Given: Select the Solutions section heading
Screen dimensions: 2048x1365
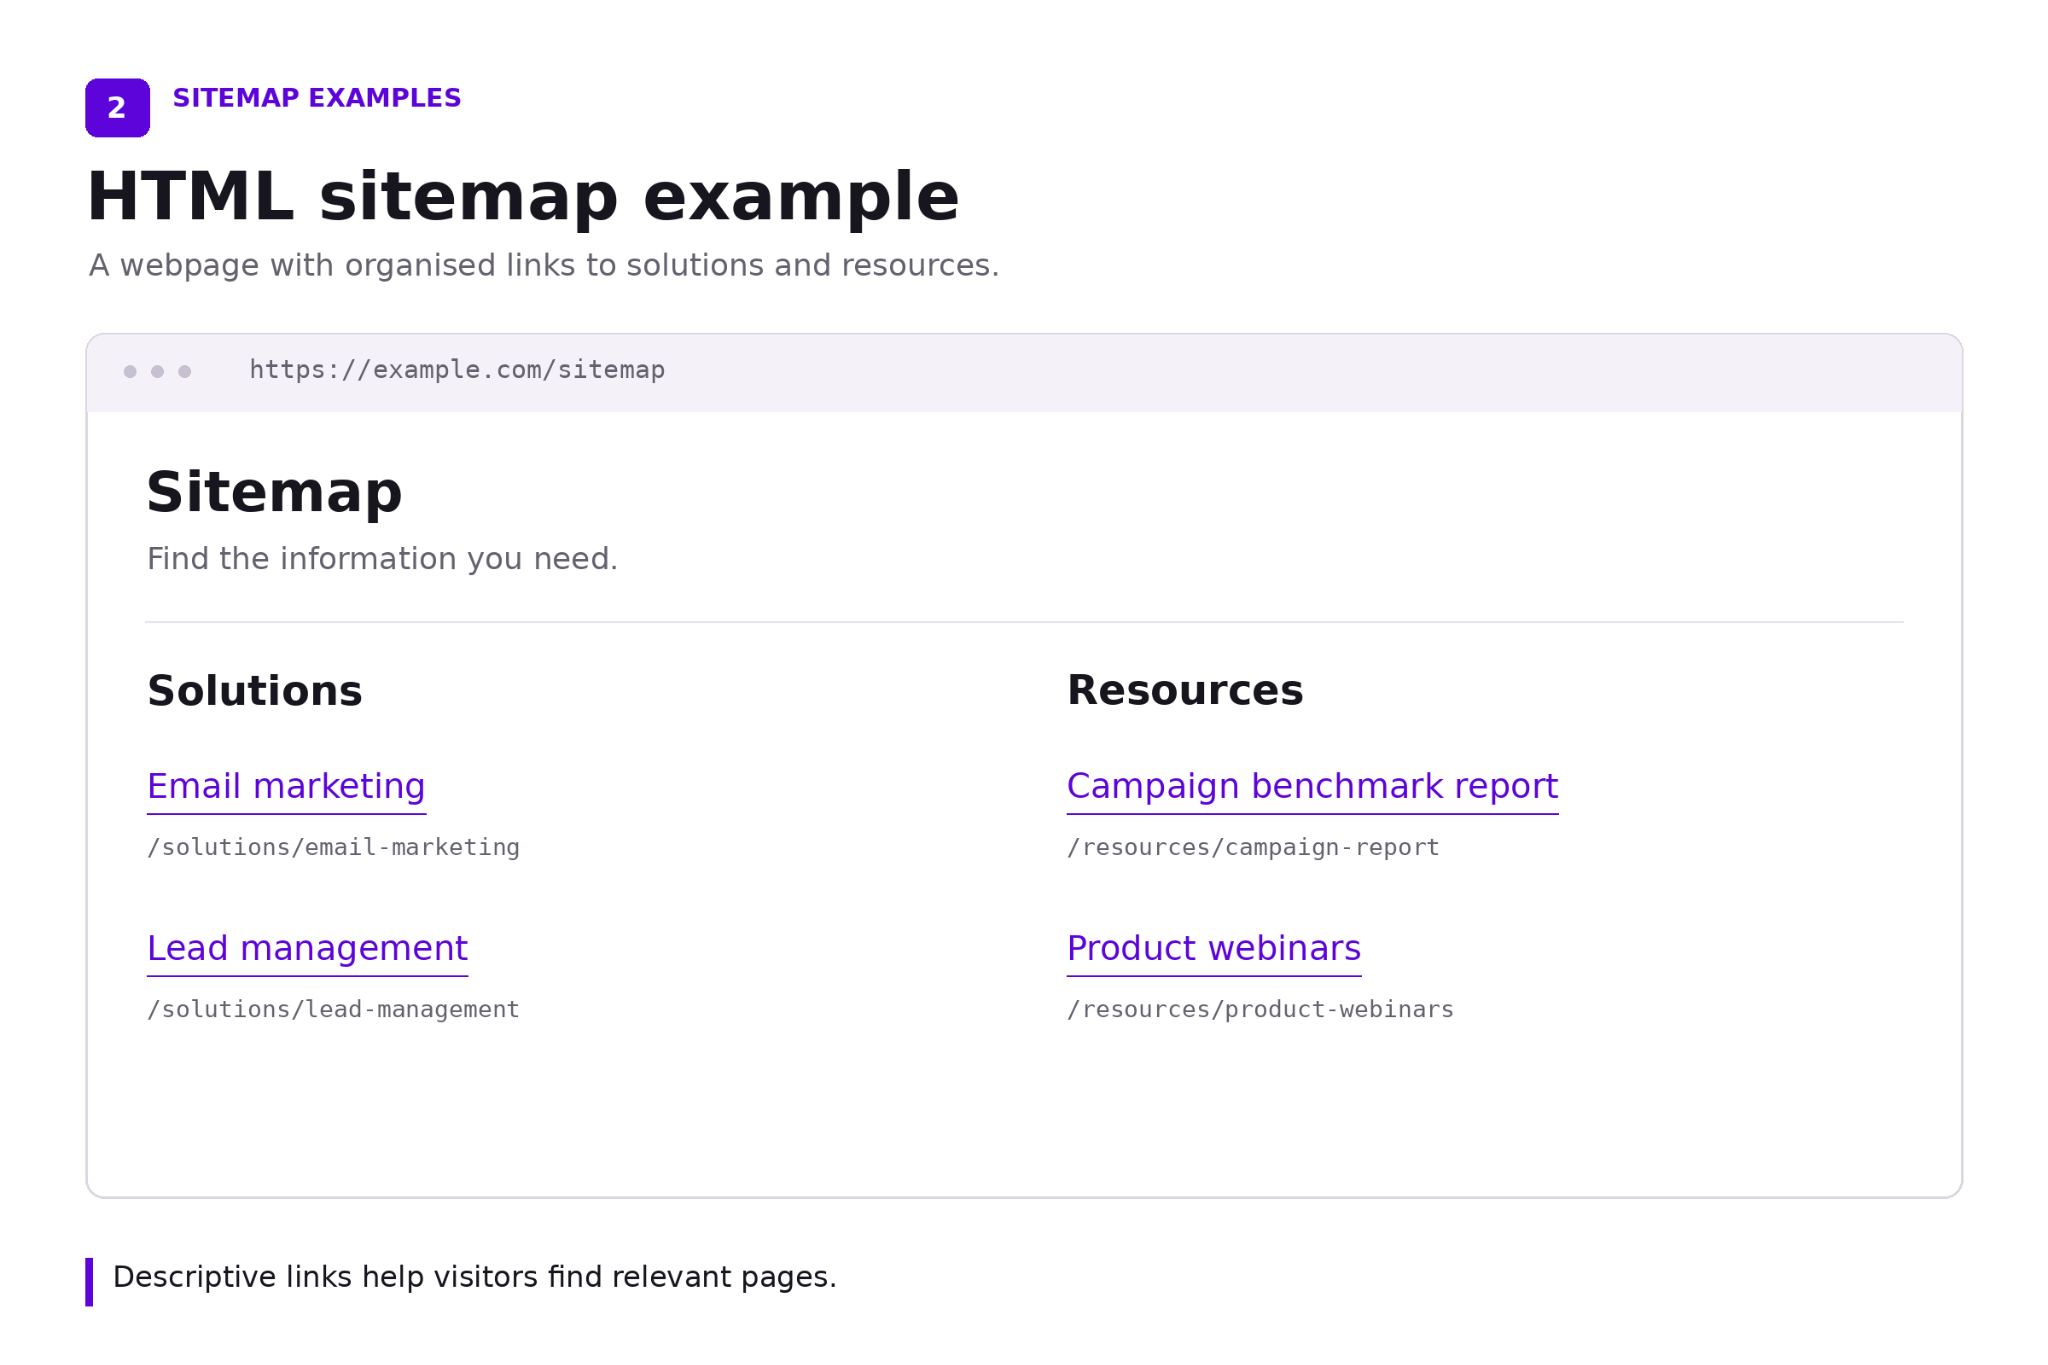Looking at the screenshot, I should [x=254, y=691].
